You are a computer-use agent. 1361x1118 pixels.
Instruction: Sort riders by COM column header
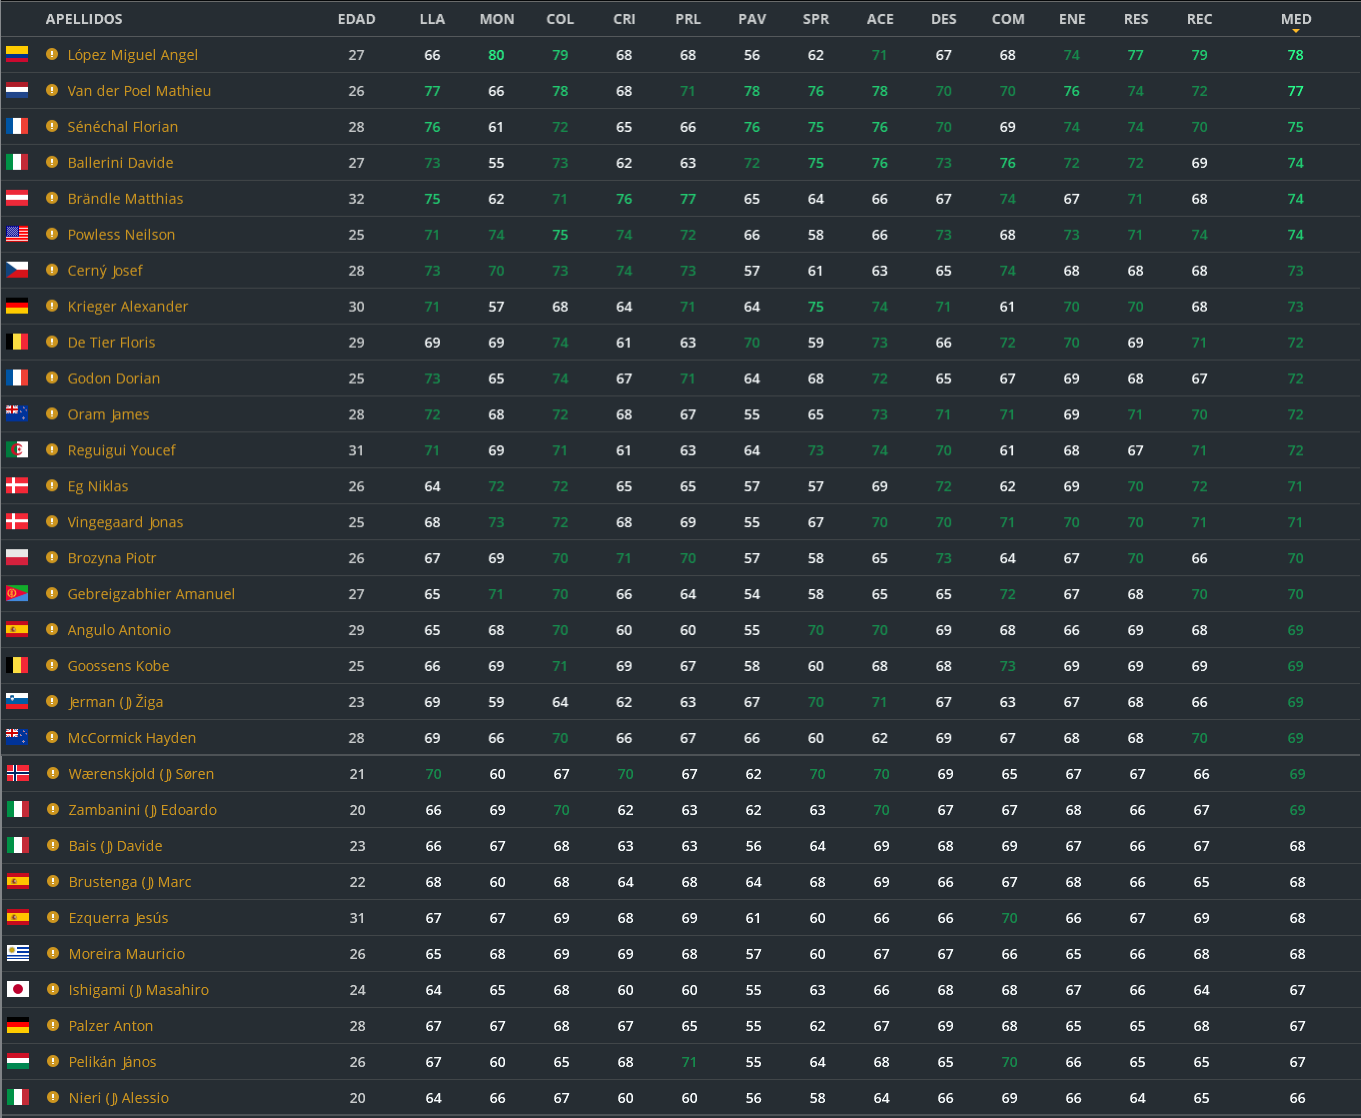tap(1008, 19)
